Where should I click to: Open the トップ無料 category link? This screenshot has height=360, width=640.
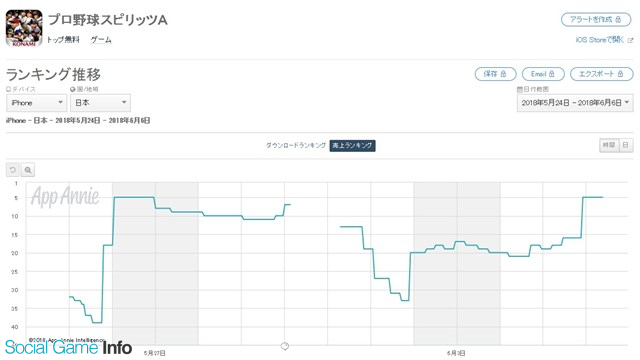point(63,40)
